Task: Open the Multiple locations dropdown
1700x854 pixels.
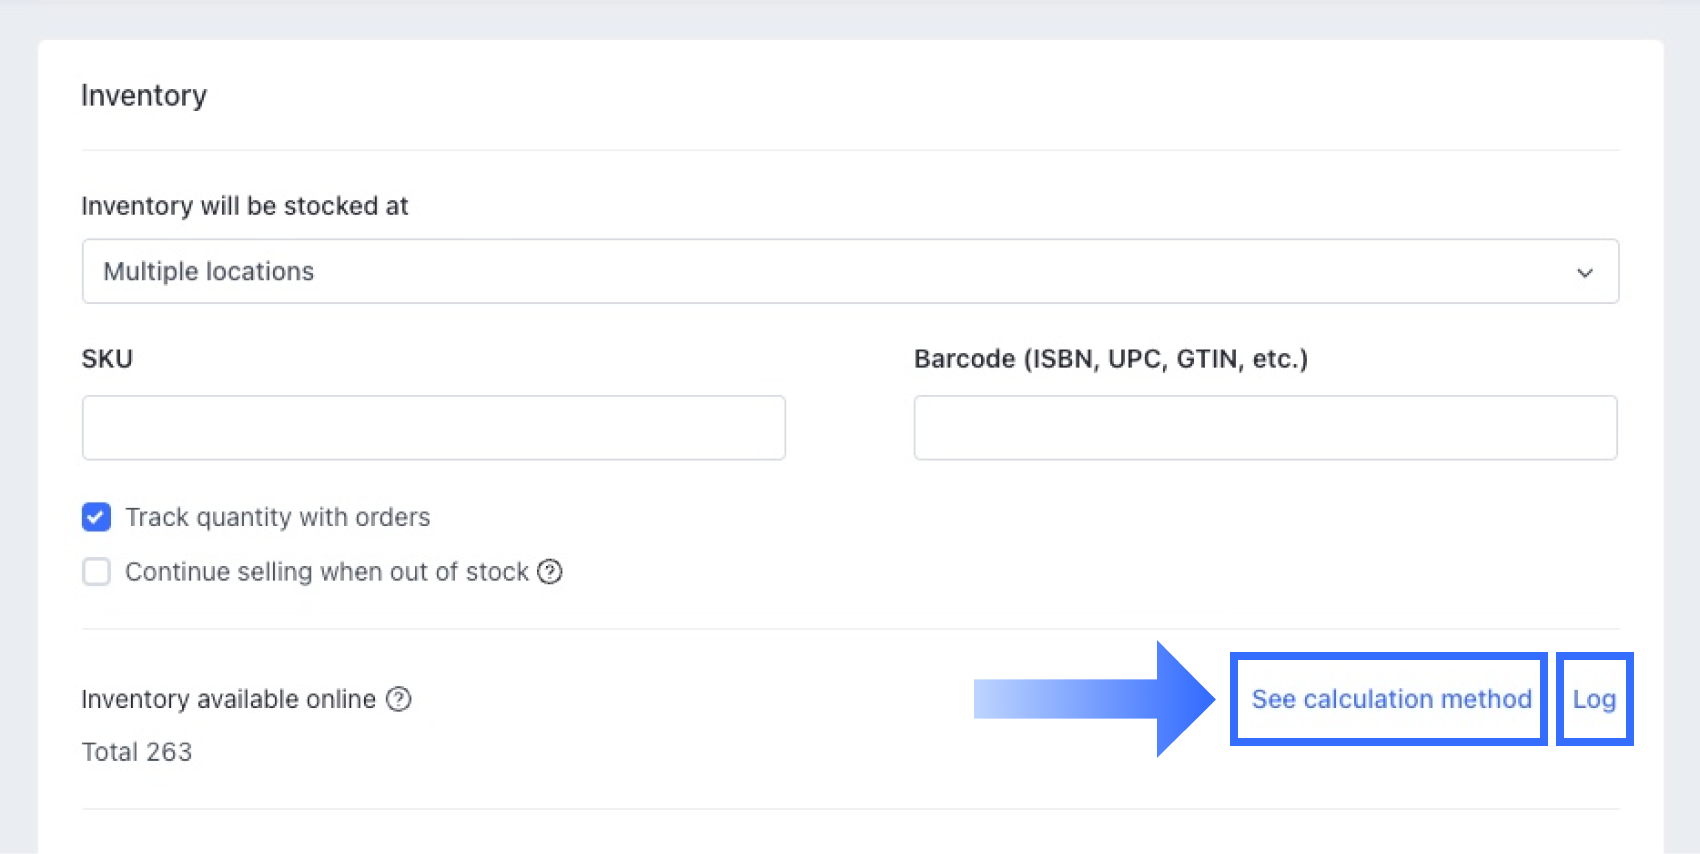Action: (850, 271)
